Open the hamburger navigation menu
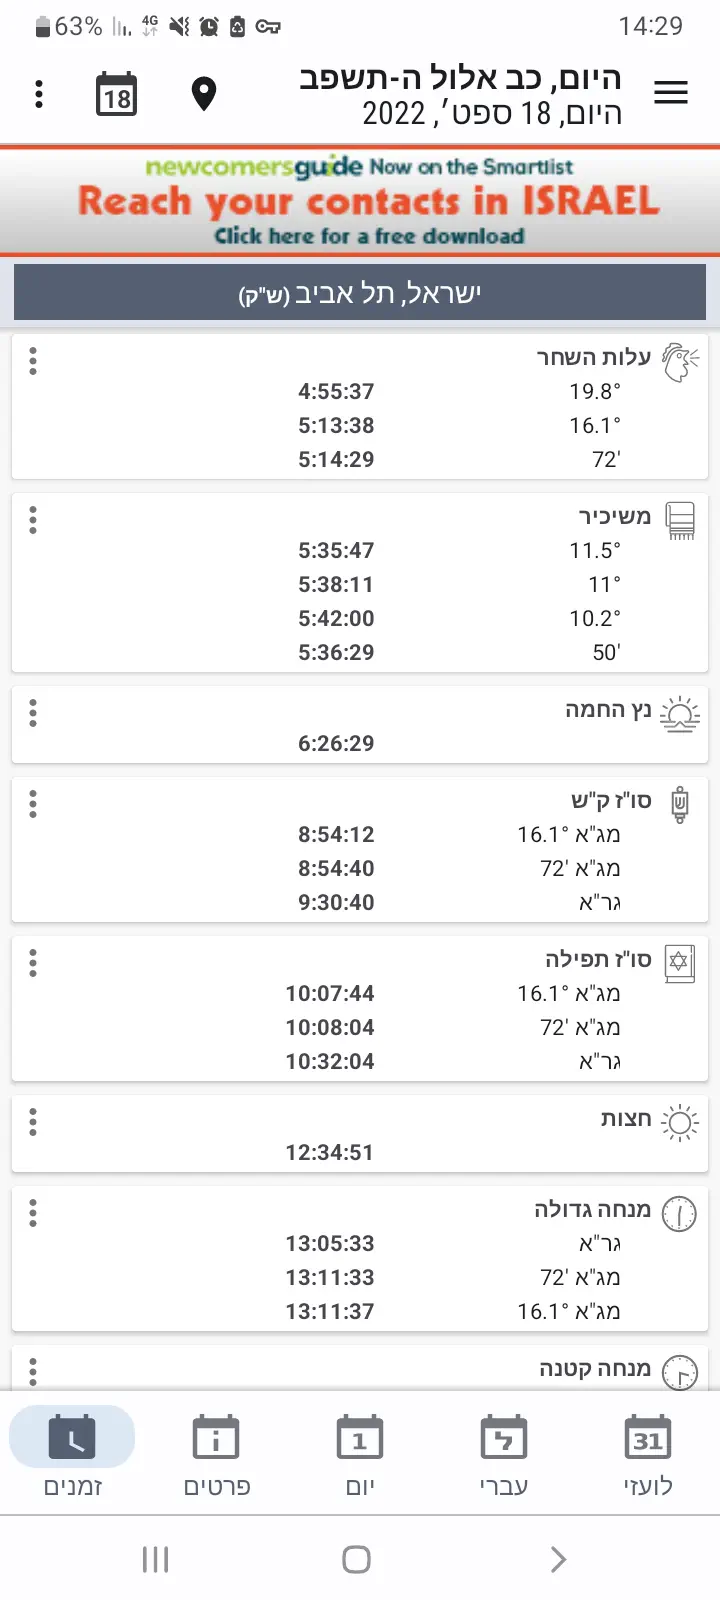720x1600 pixels. [x=671, y=94]
